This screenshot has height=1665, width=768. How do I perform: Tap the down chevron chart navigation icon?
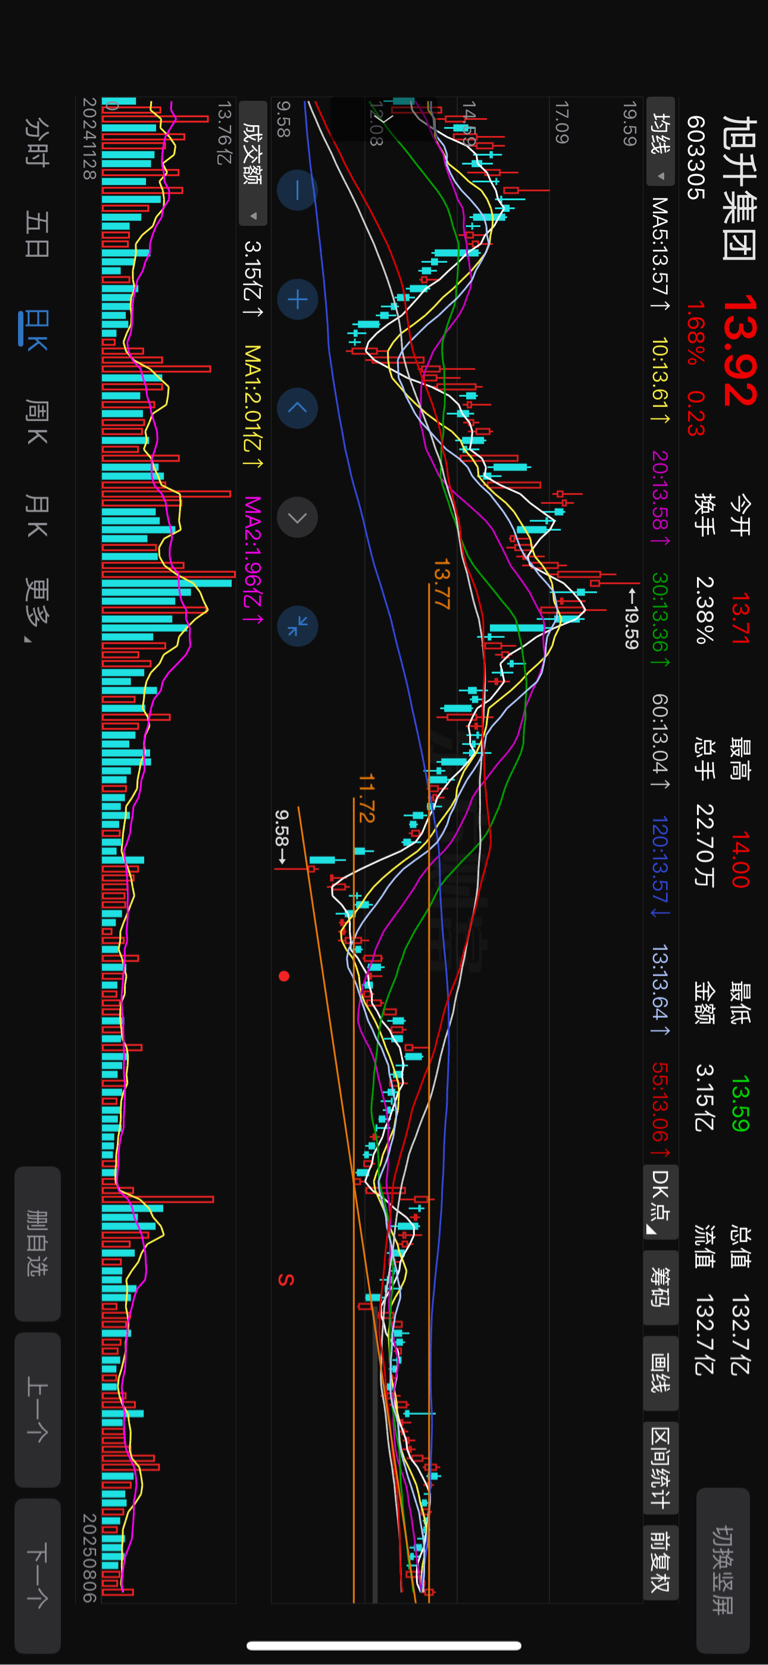pyautogui.click(x=297, y=517)
